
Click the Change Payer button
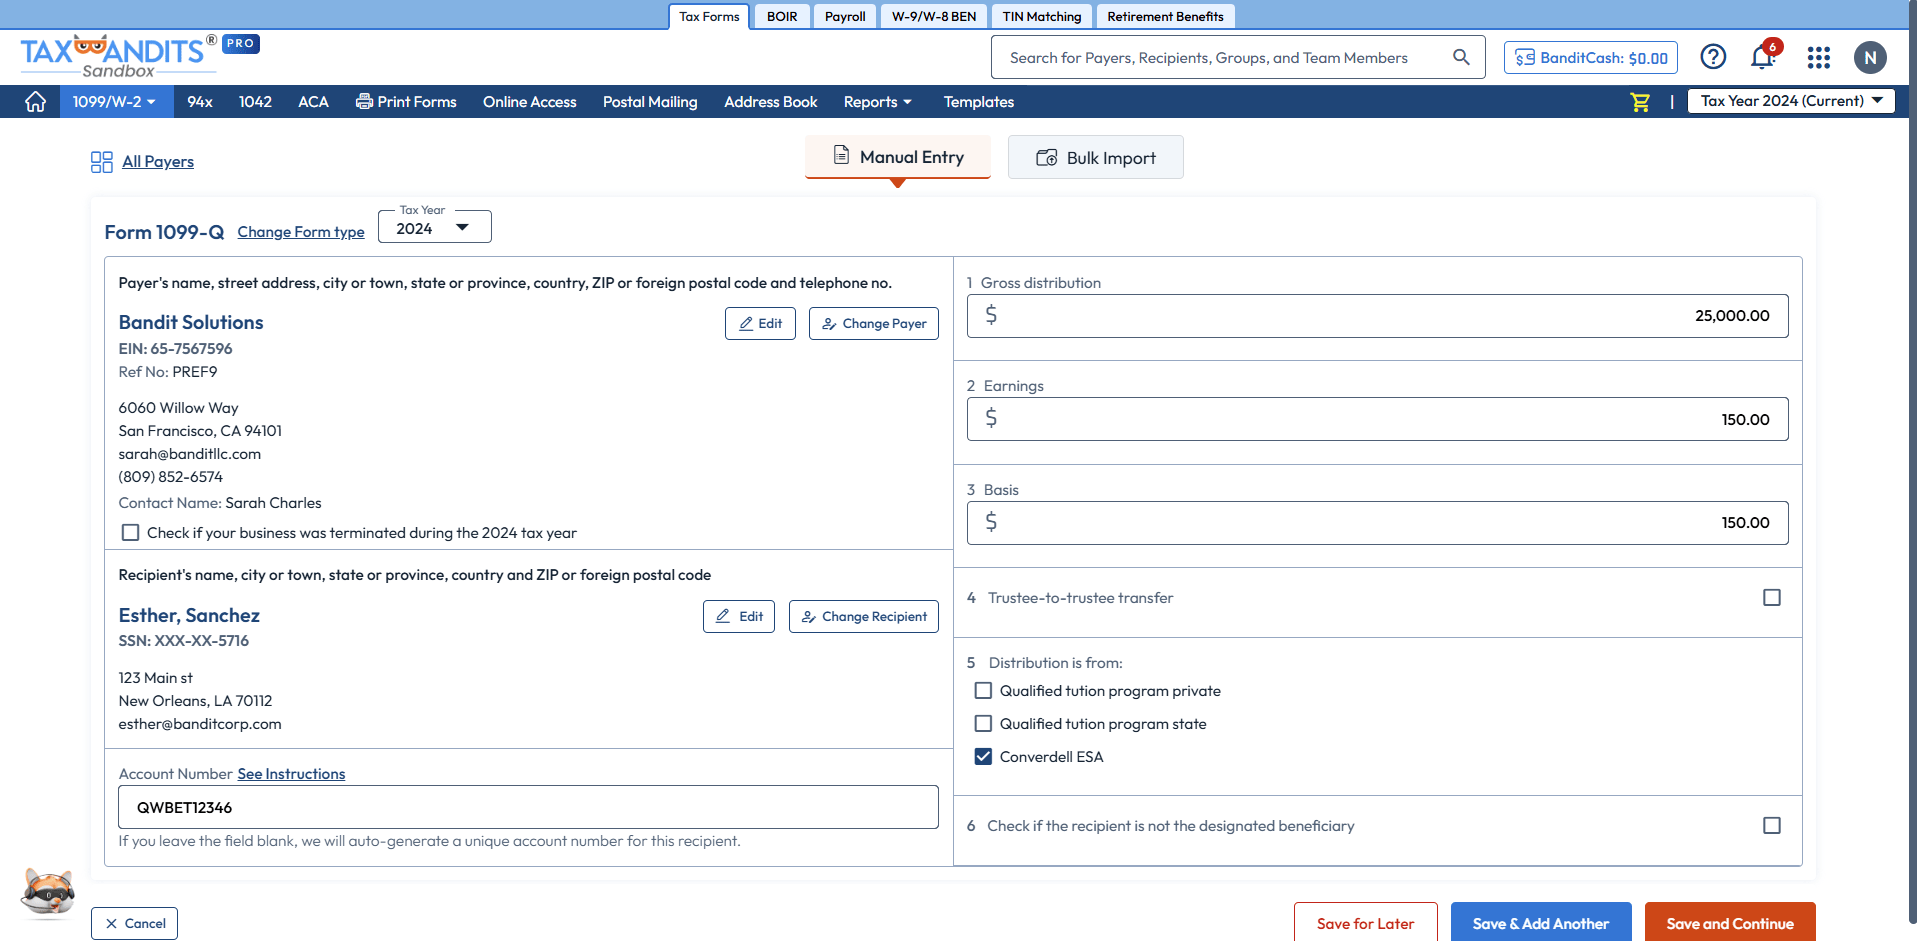click(874, 323)
